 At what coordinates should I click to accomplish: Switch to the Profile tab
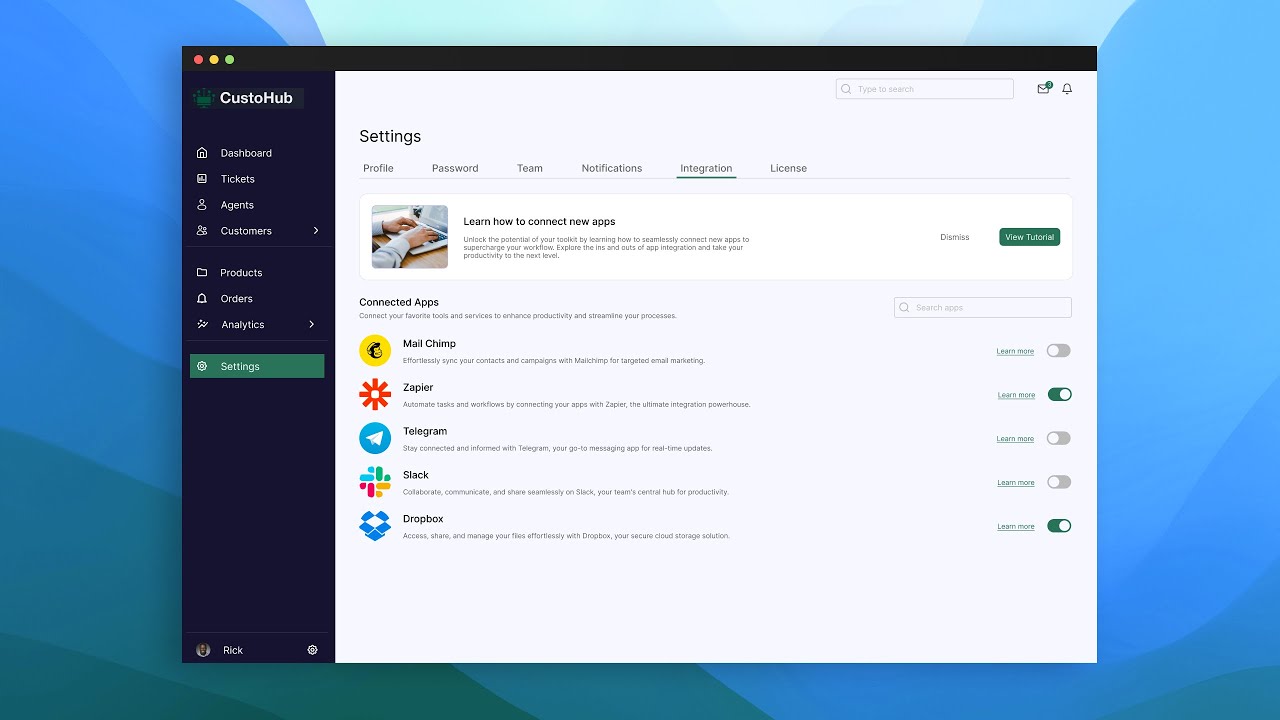[378, 168]
